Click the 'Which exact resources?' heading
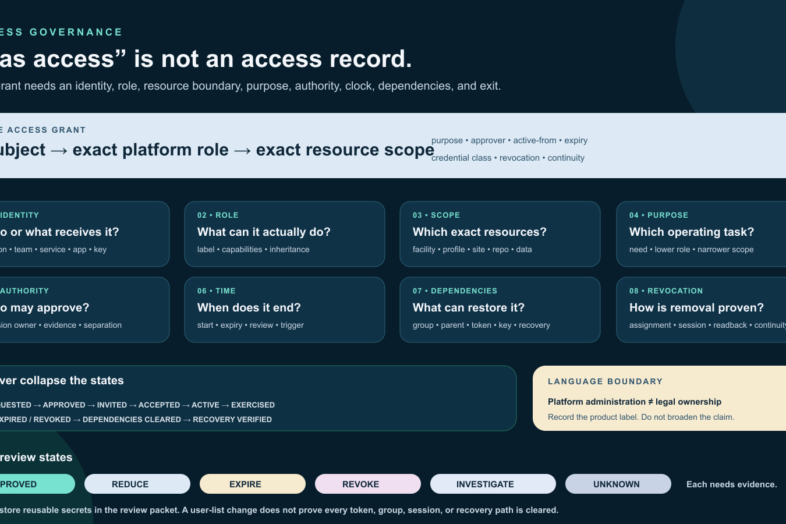 coord(479,232)
